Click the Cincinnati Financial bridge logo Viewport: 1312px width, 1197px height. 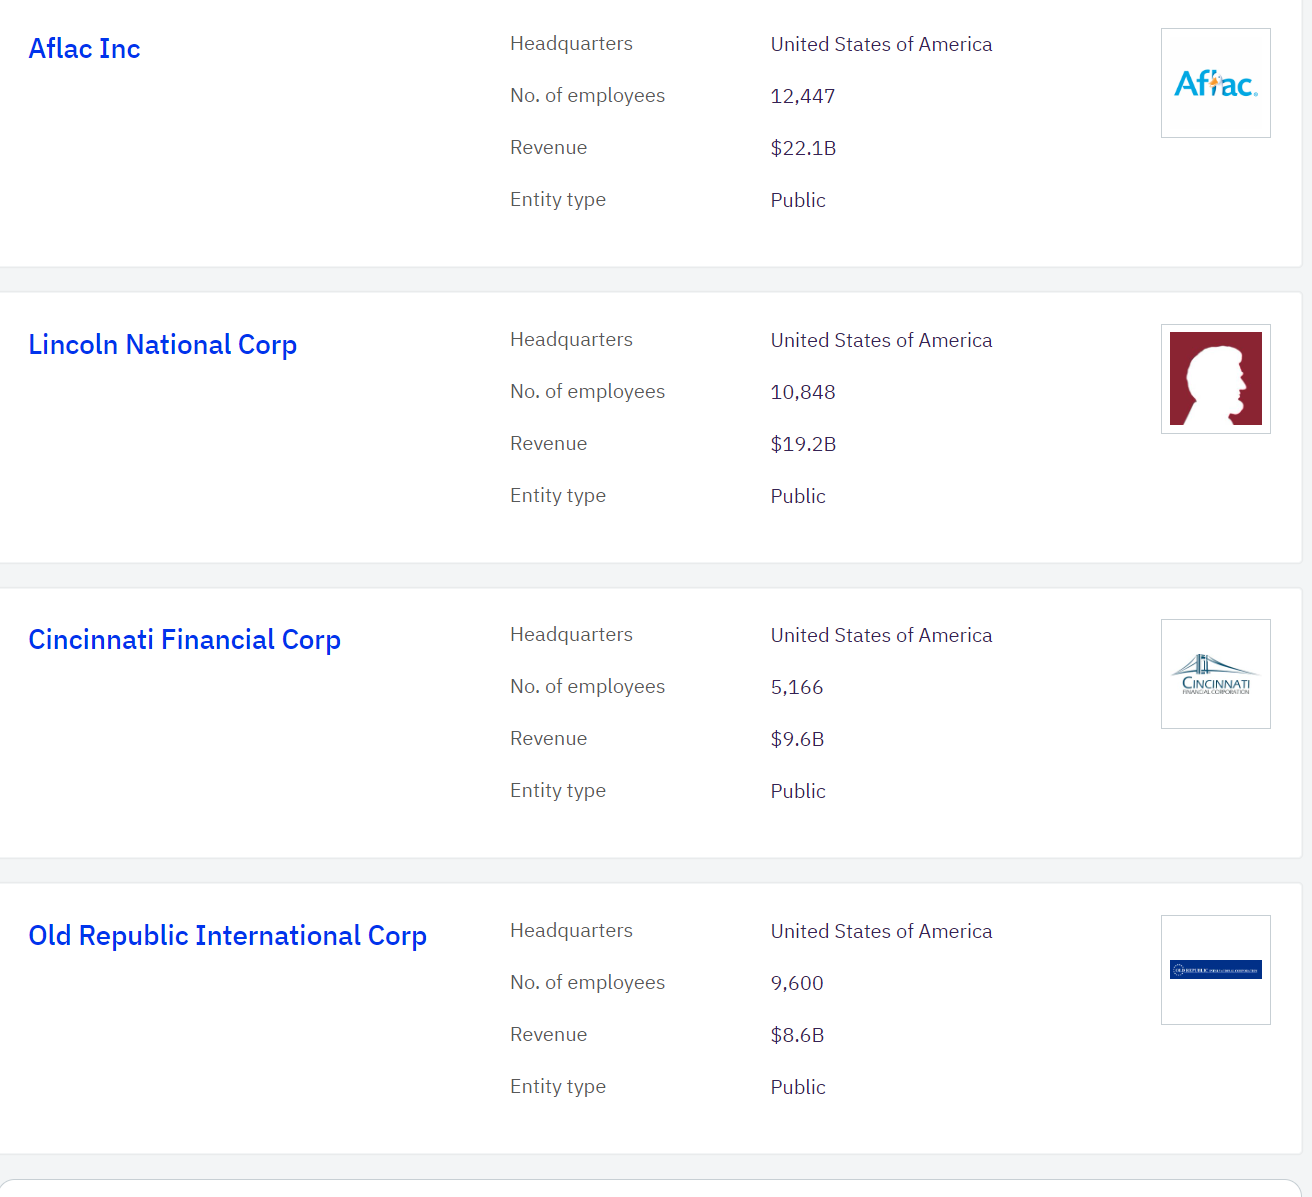(x=1215, y=674)
